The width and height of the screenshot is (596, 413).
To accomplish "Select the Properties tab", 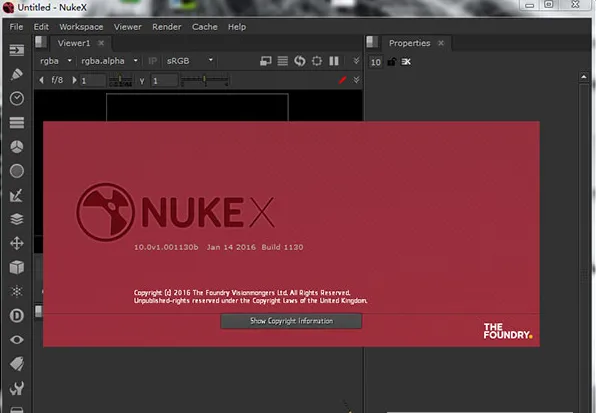I will tap(409, 43).
